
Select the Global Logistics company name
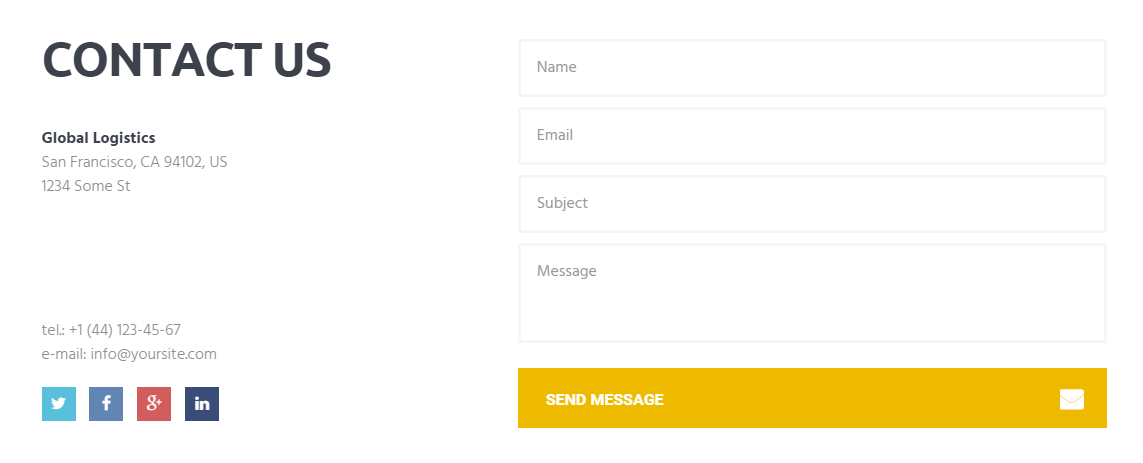(x=98, y=138)
